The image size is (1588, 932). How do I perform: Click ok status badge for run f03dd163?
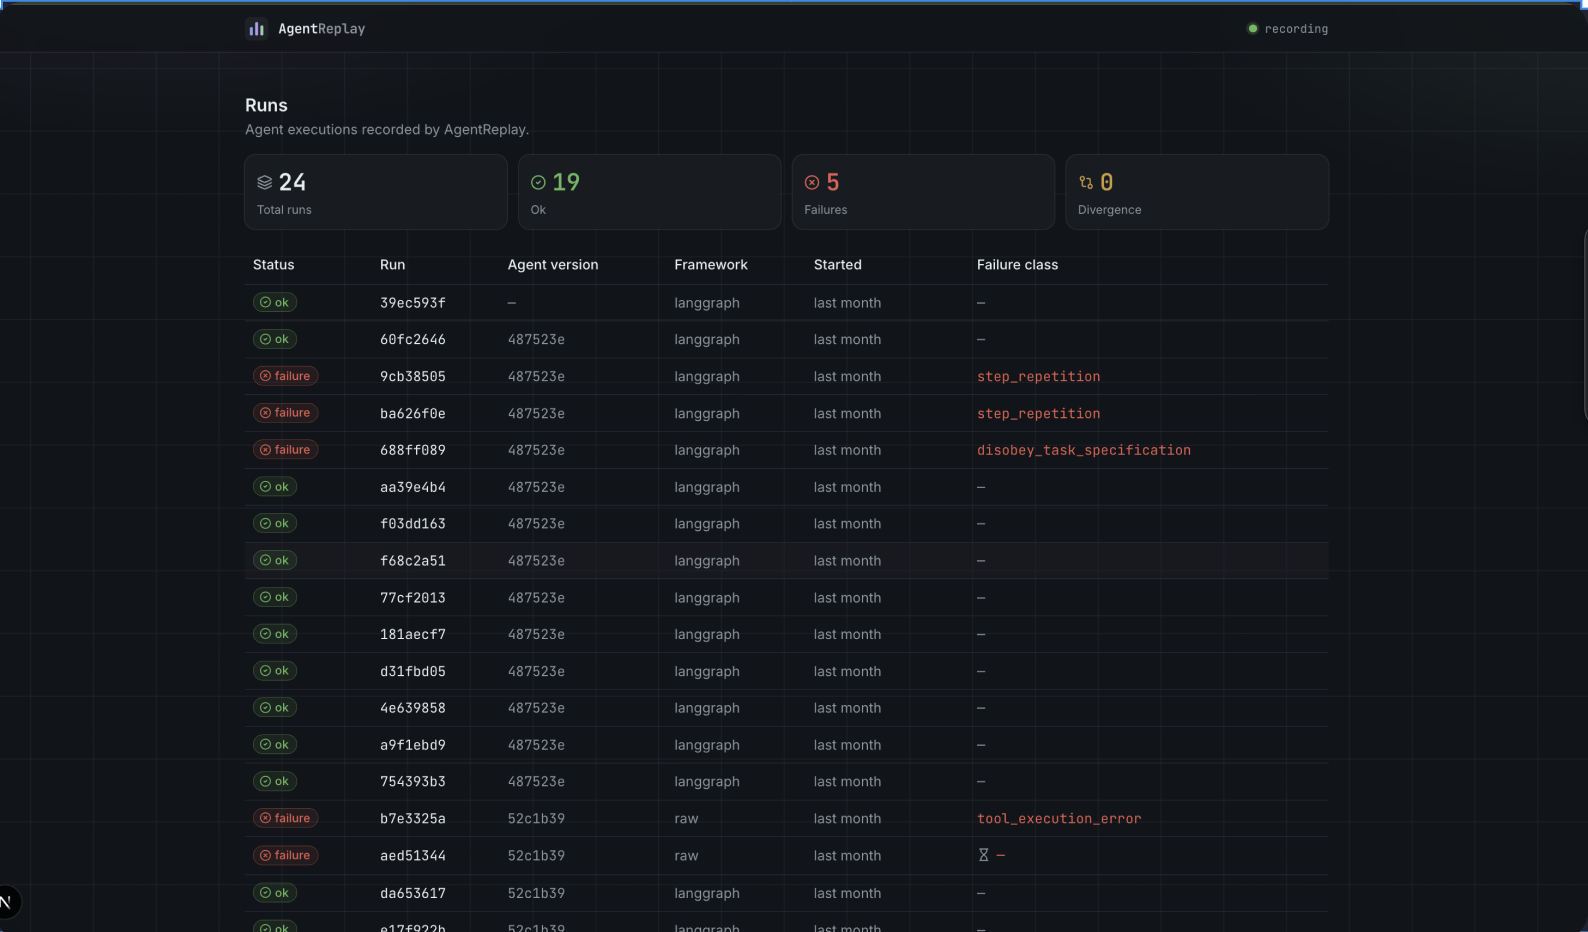pos(275,523)
